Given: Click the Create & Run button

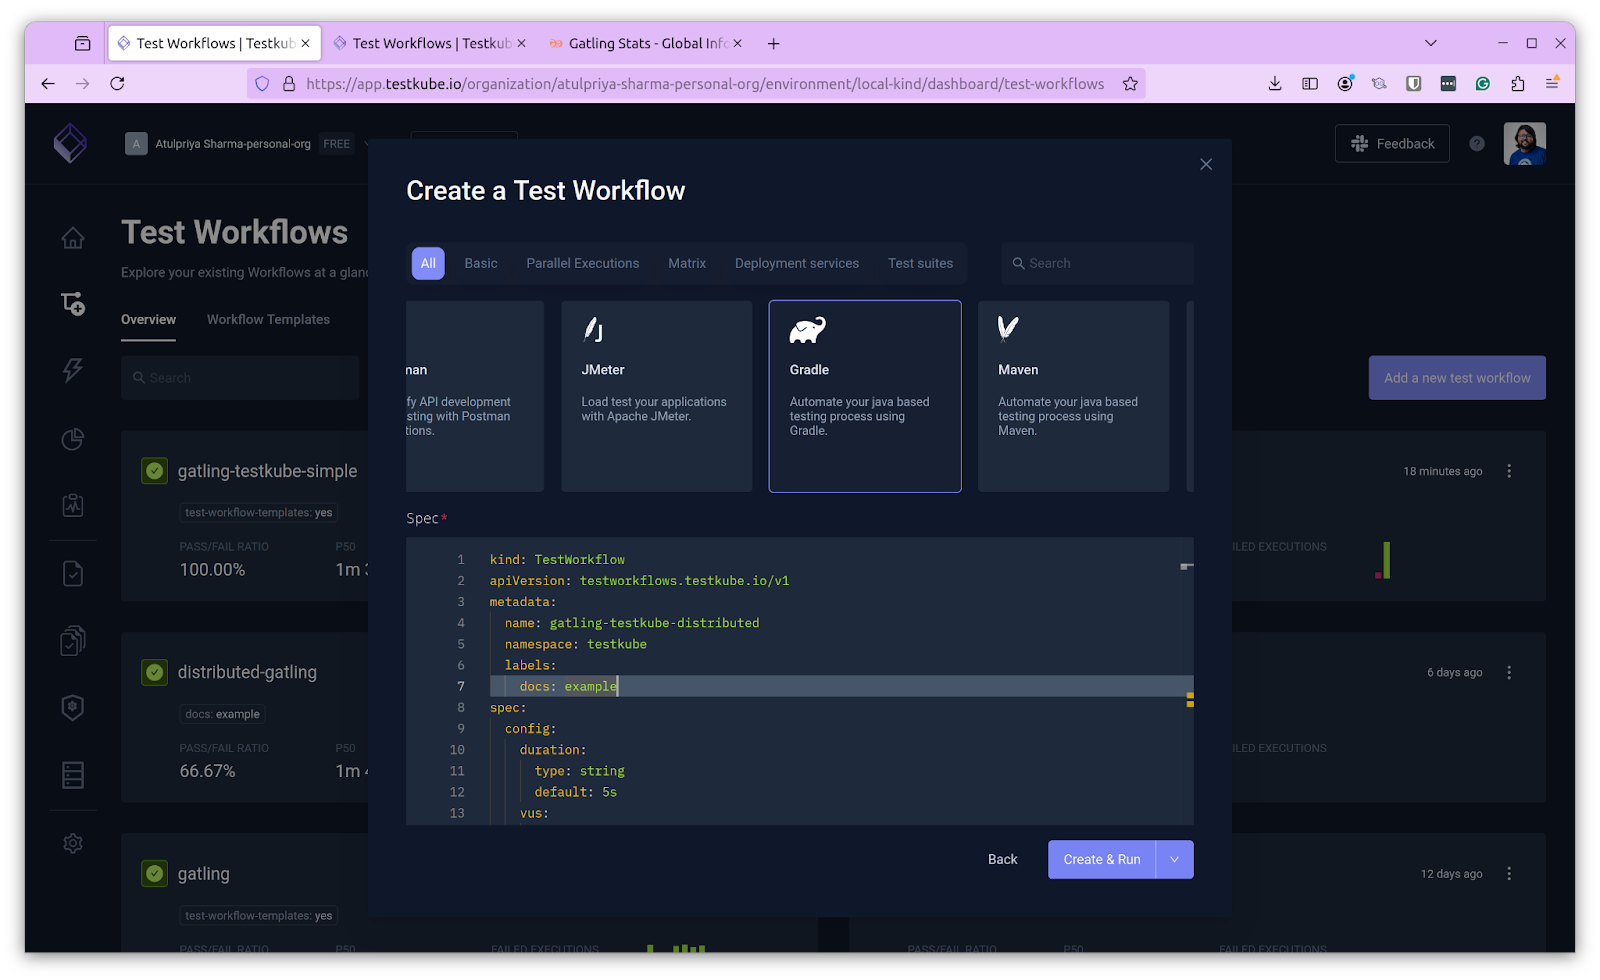Looking at the screenshot, I should click(x=1102, y=859).
